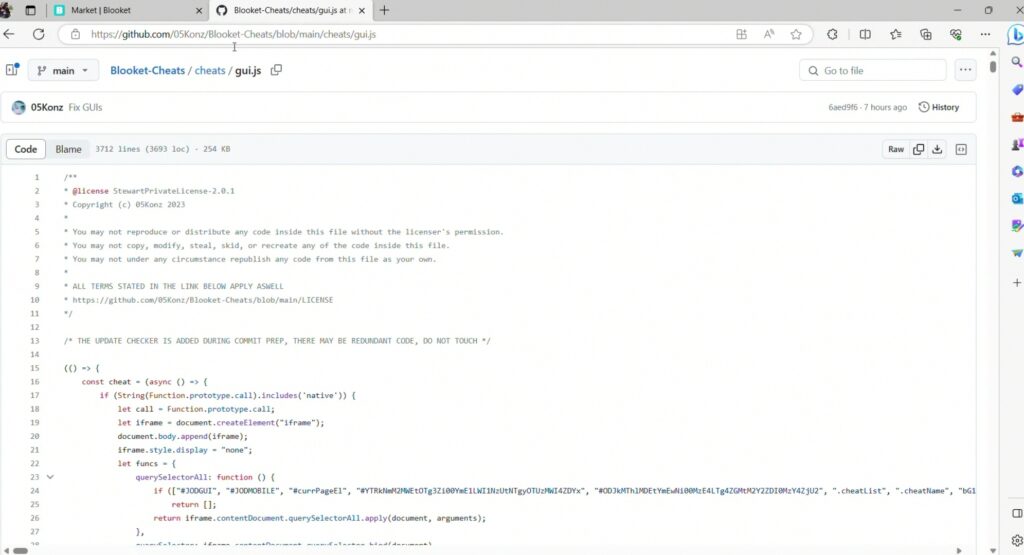
Task: Copy the file path gui.js
Action: coord(276,70)
